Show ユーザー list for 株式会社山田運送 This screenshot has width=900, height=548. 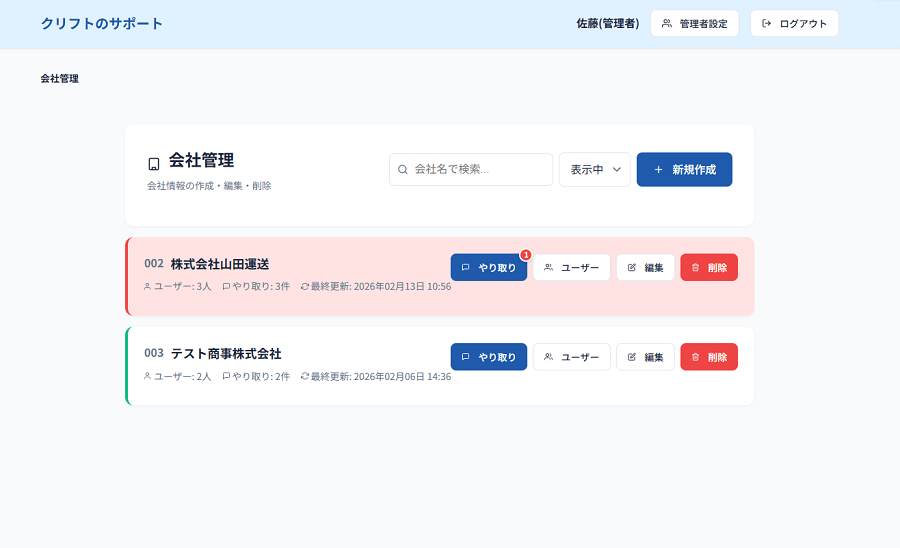point(571,268)
